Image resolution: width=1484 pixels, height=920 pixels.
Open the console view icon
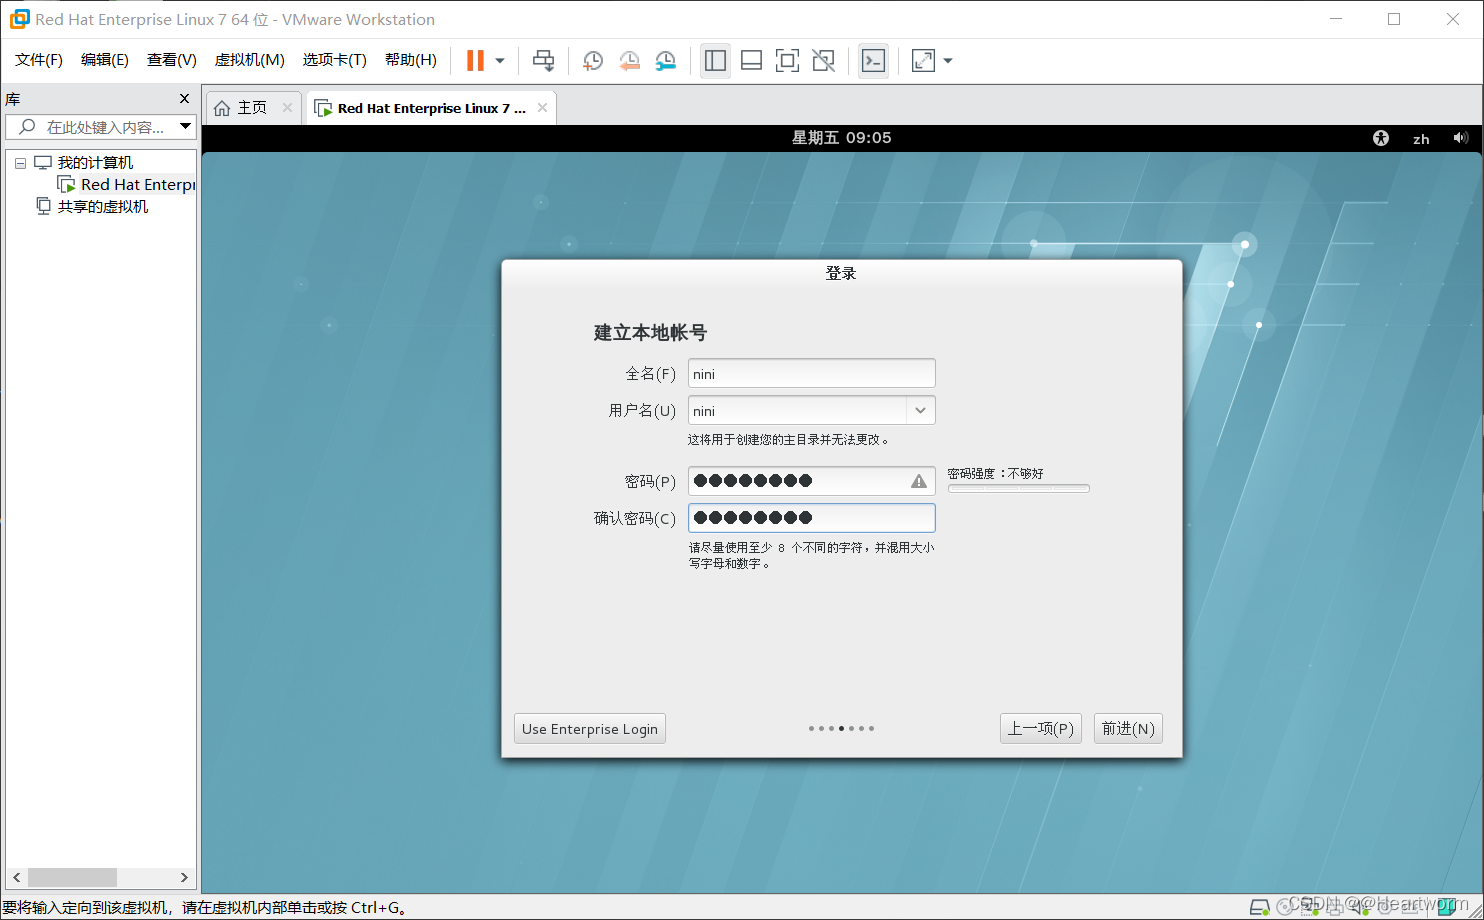873,61
